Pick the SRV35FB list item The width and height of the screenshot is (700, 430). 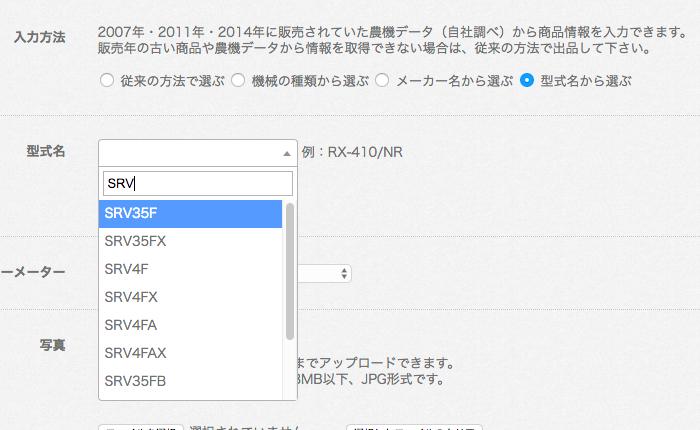190,381
